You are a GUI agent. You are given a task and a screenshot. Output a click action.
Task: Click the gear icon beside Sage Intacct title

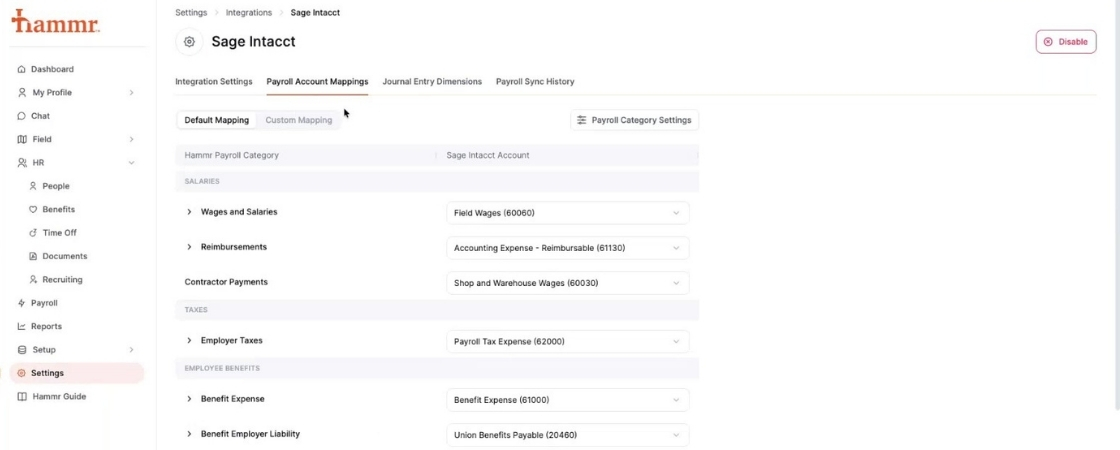[189, 41]
